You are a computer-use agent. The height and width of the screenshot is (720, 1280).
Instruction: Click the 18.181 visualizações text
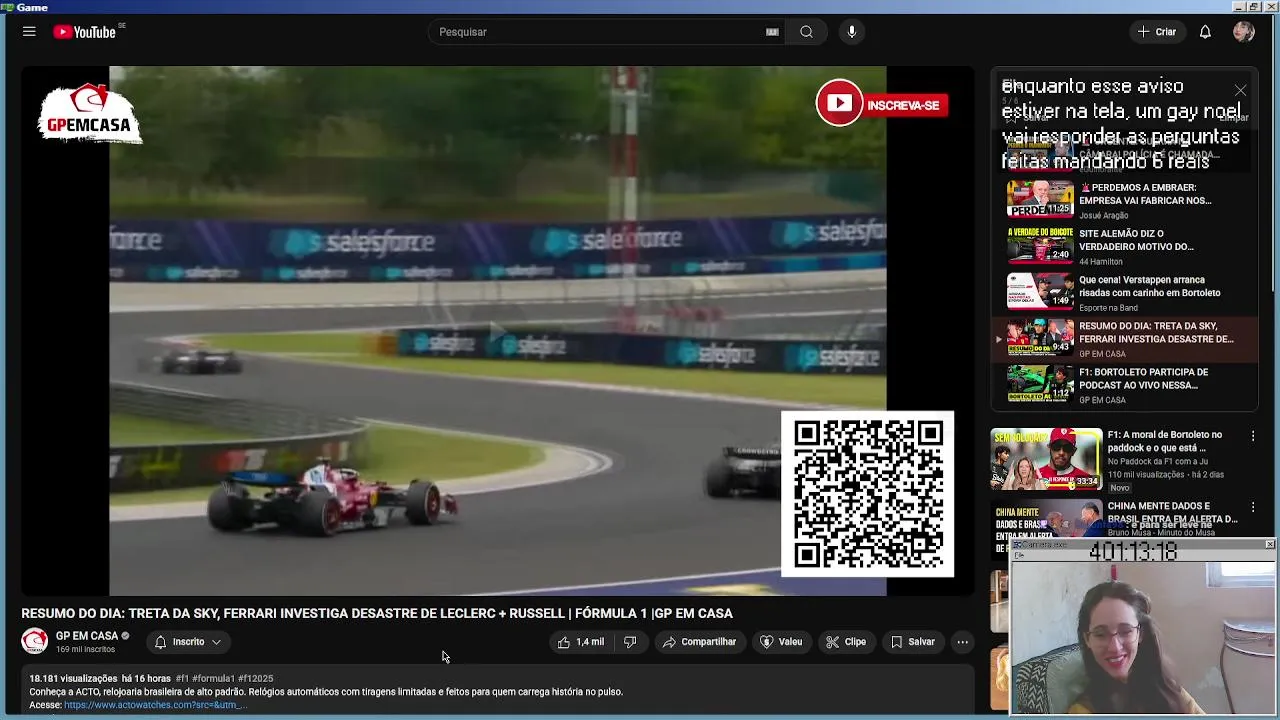click(x=73, y=678)
